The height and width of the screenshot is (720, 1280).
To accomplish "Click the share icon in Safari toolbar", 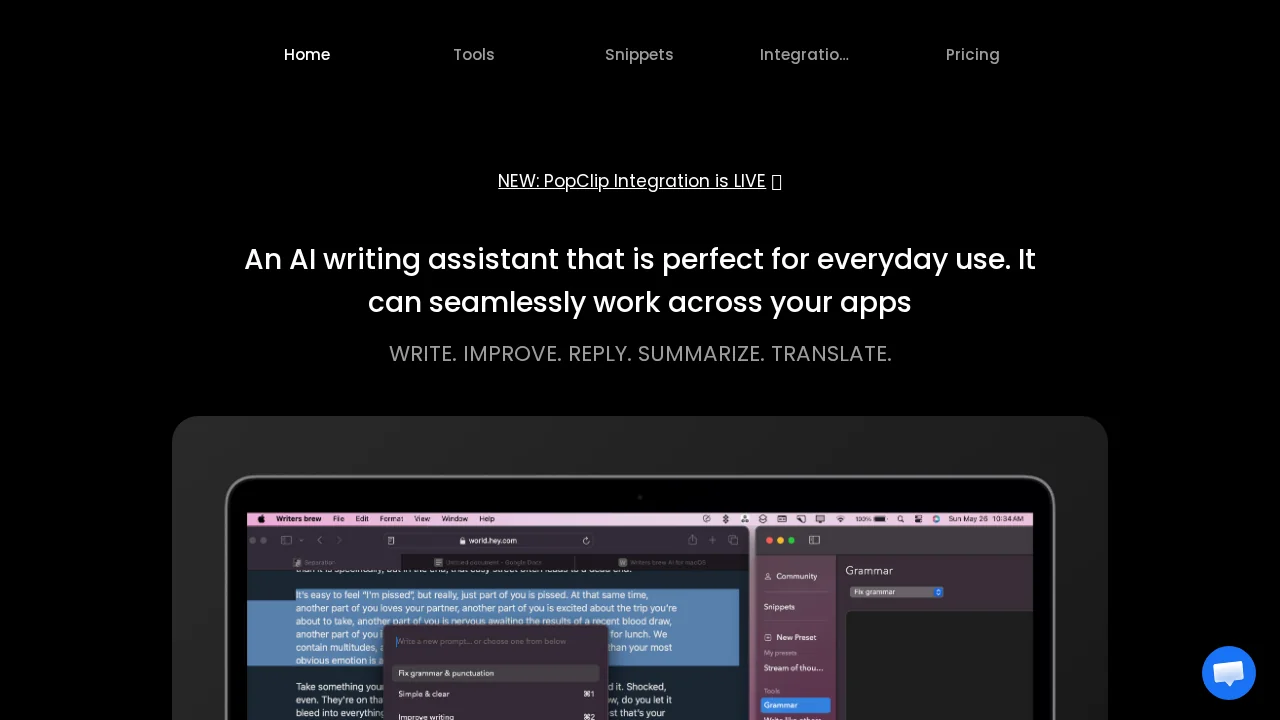I will pyautogui.click(x=692, y=539).
